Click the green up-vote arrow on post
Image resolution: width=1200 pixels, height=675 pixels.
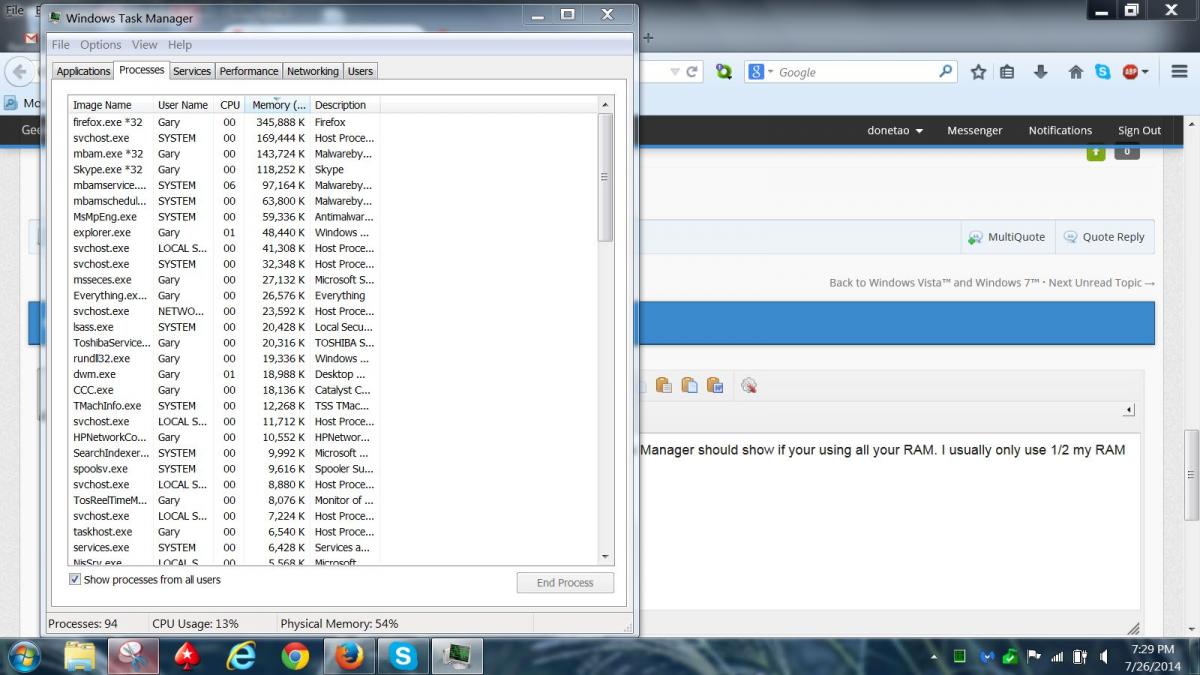[1096, 152]
